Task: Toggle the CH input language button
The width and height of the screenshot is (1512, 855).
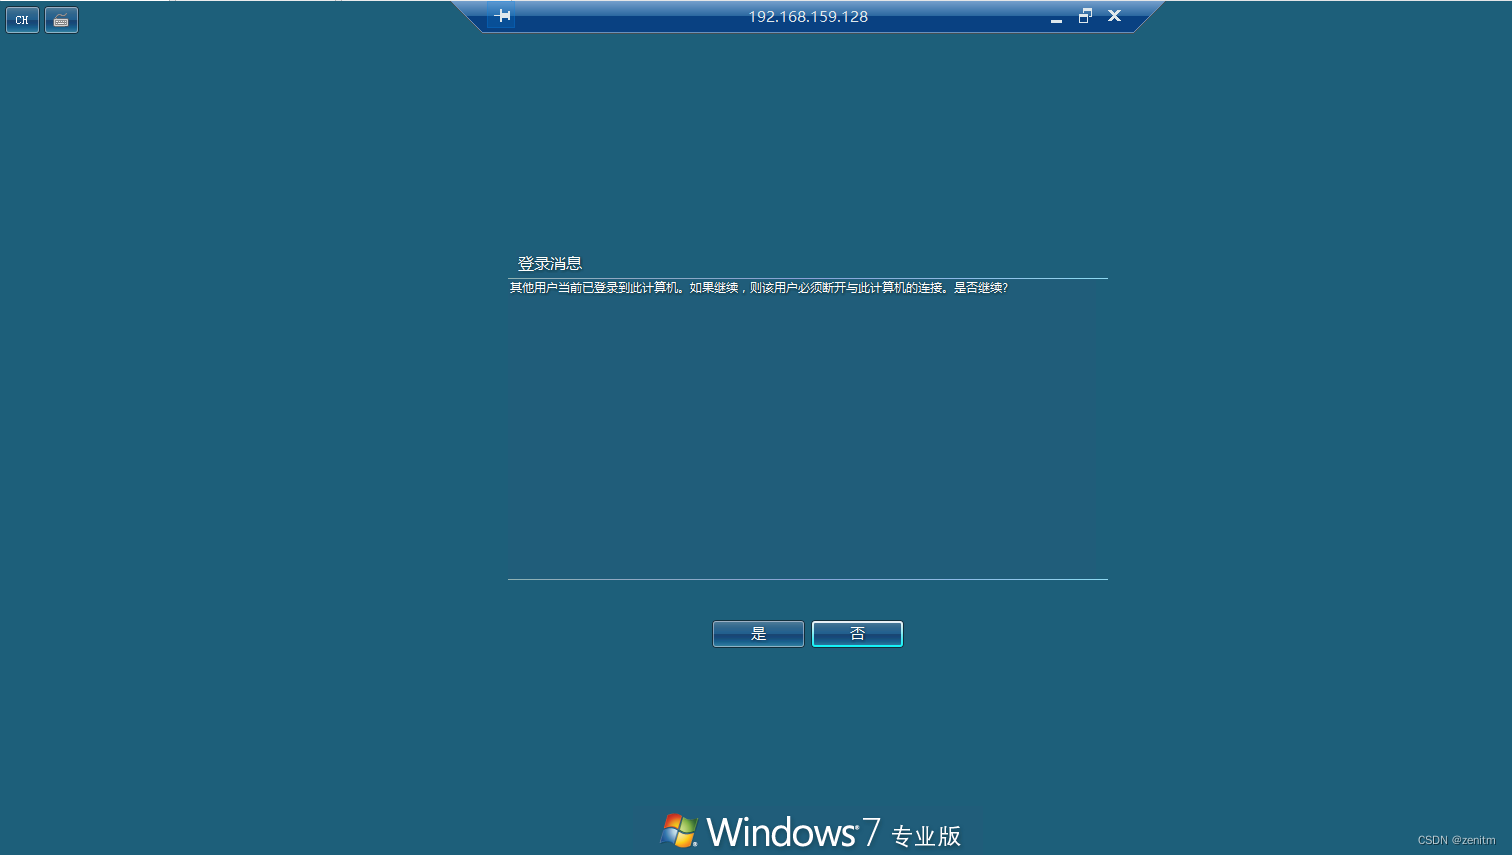Action: (x=22, y=20)
